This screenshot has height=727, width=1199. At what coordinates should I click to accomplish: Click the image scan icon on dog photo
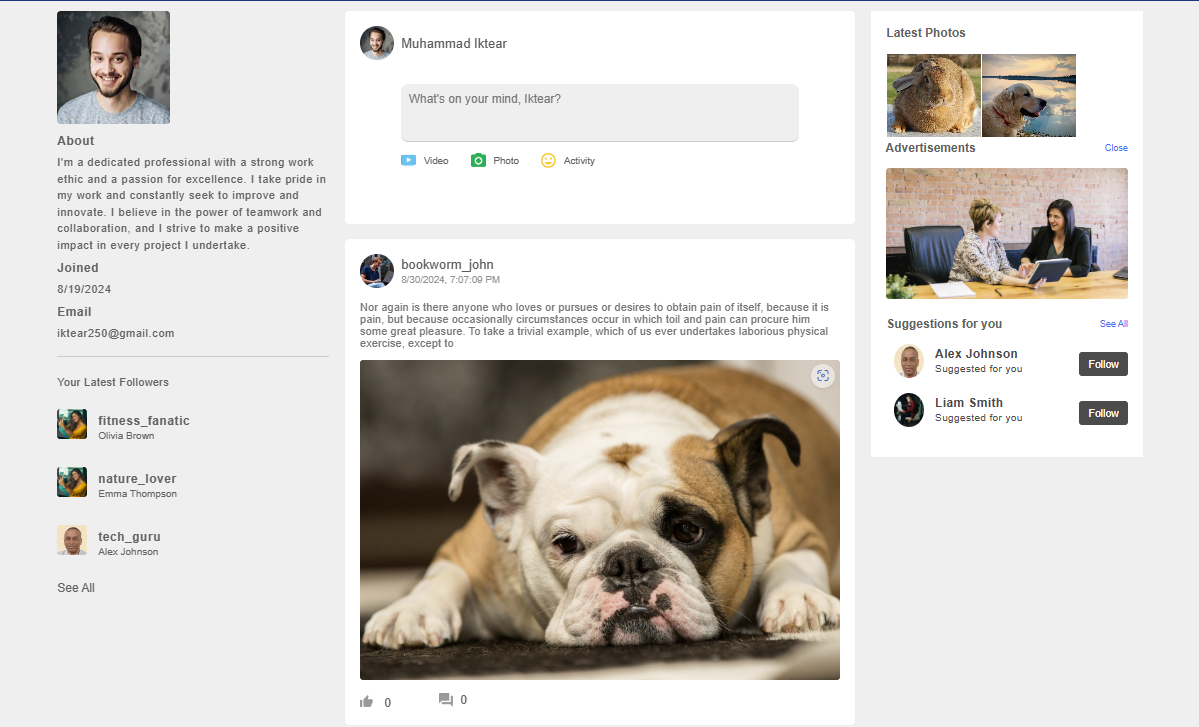coord(823,376)
